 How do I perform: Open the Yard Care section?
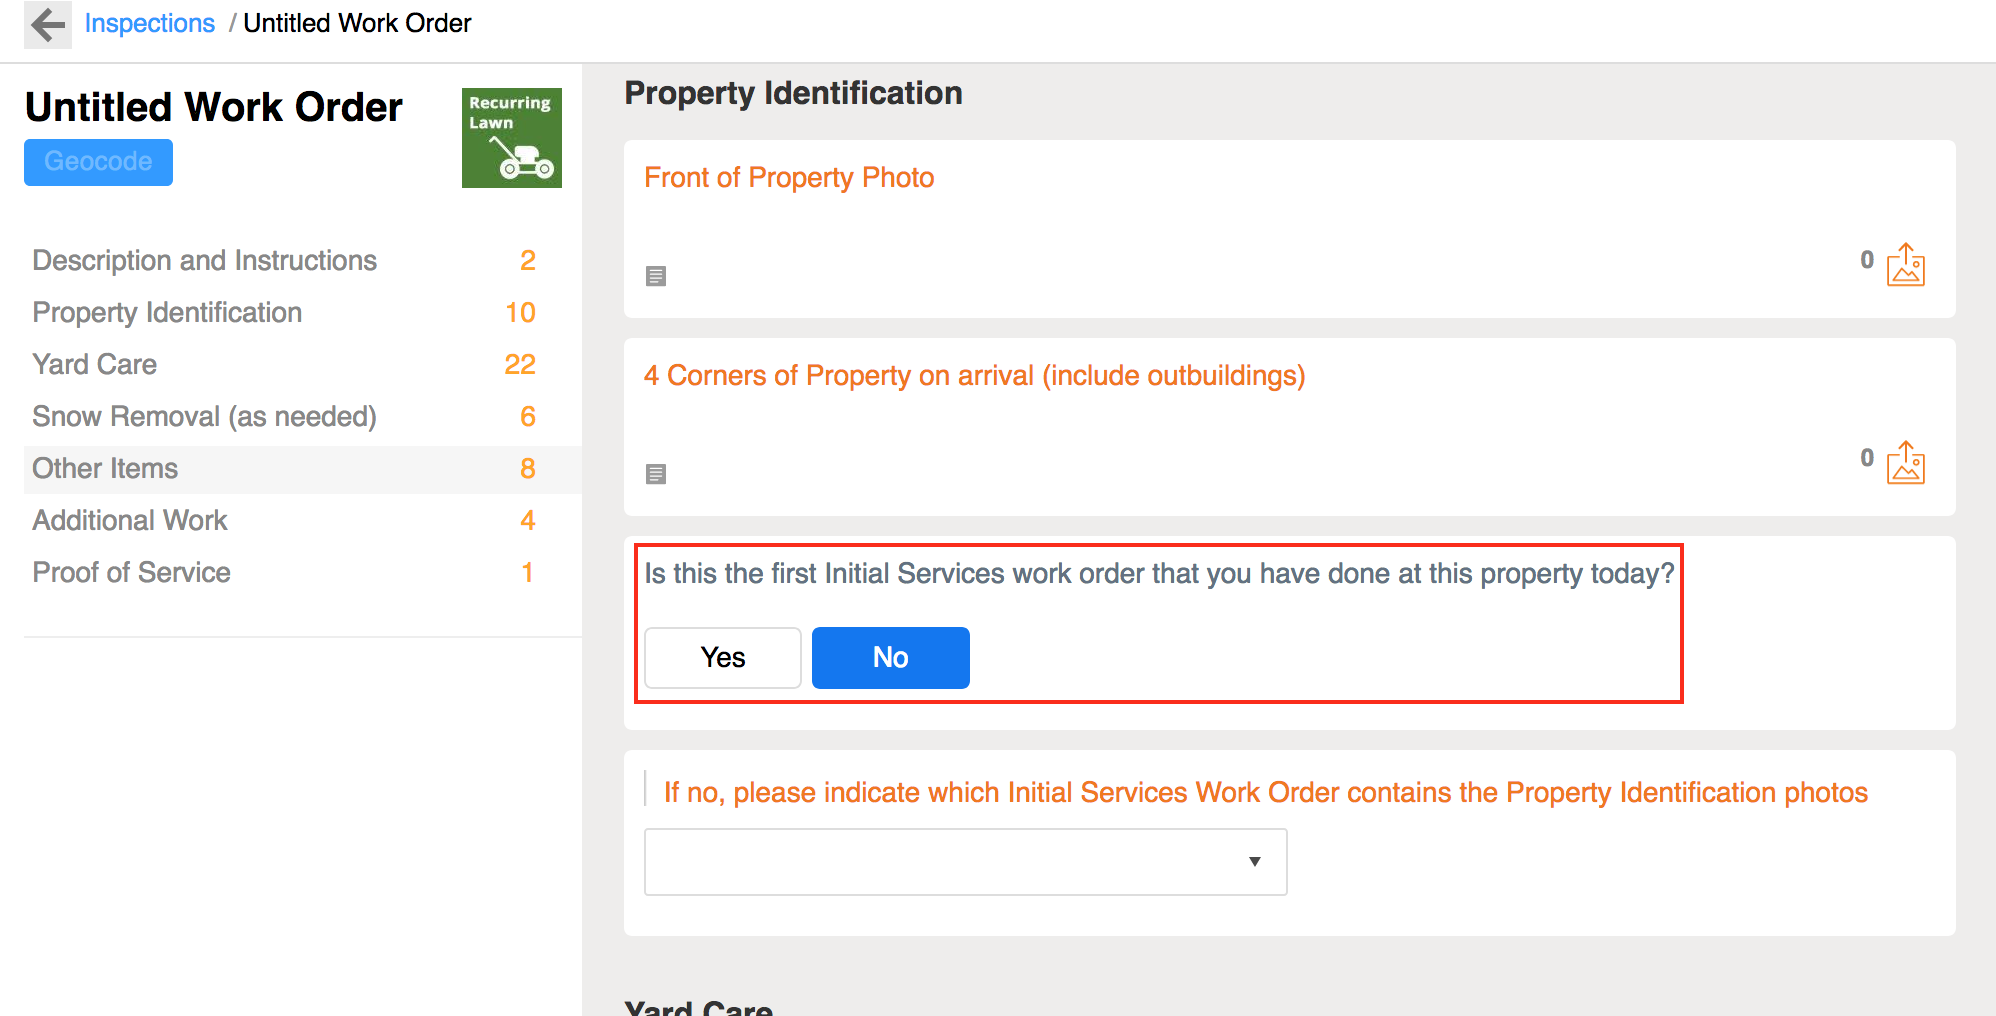tap(95, 364)
